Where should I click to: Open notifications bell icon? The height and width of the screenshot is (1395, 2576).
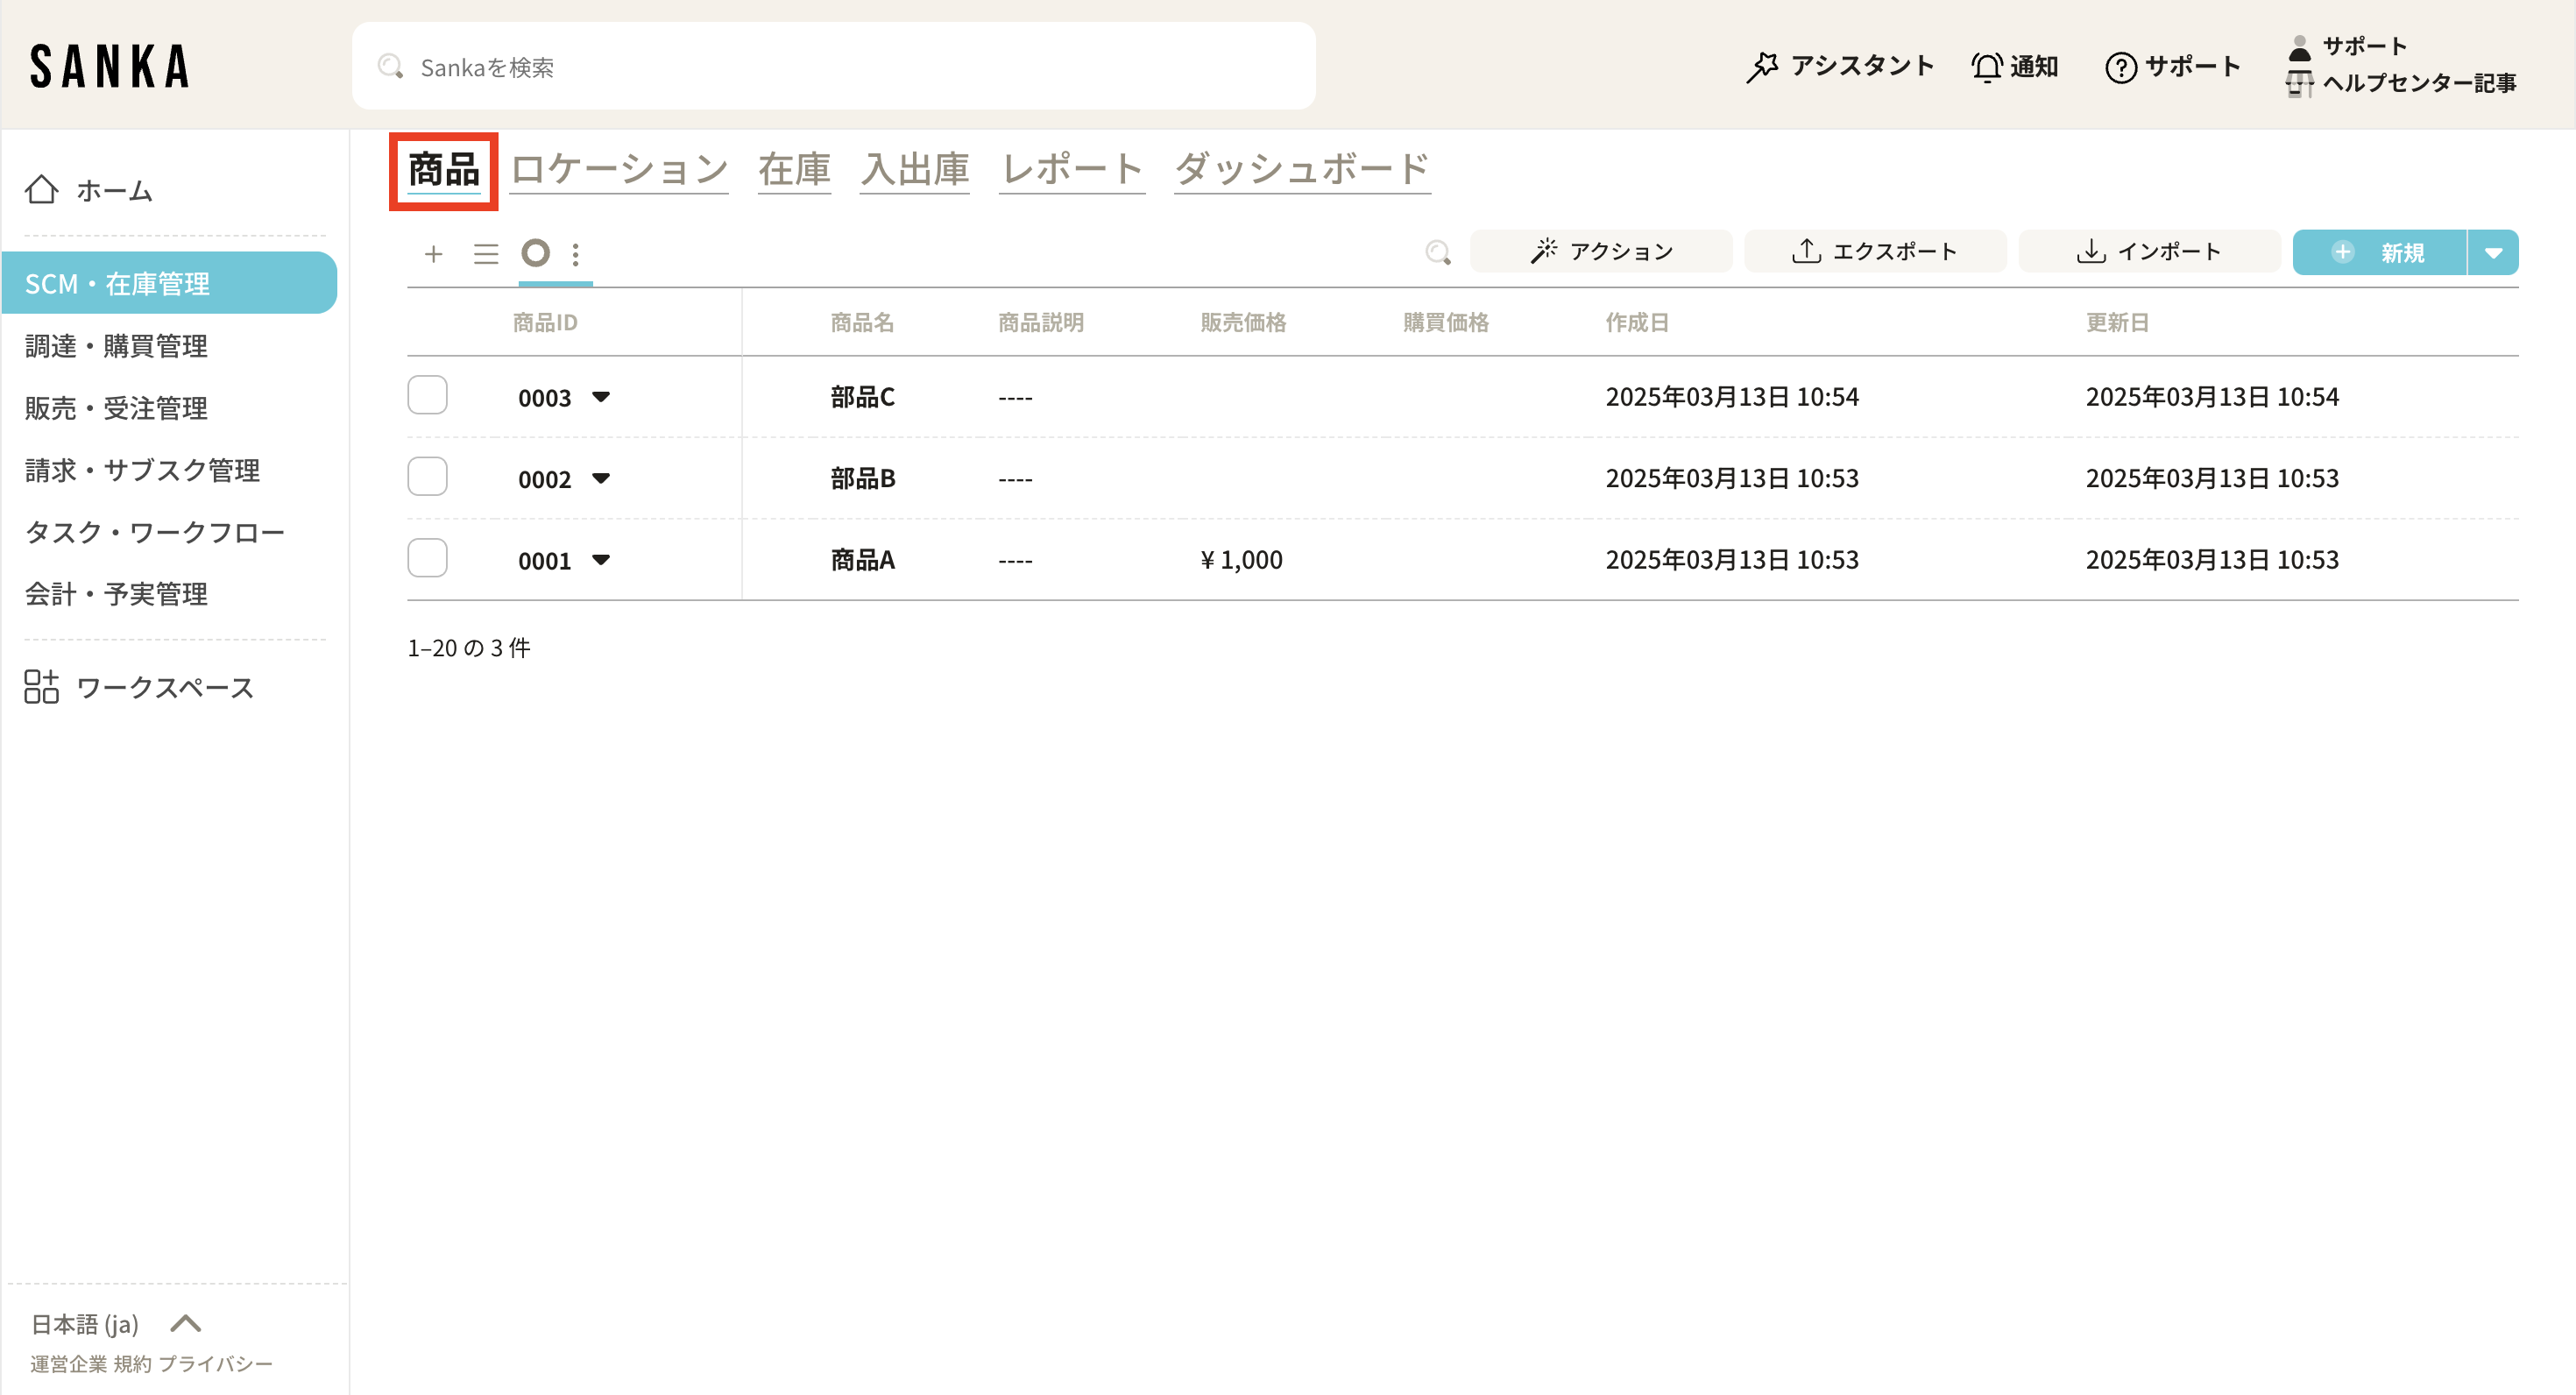click(1986, 67)
